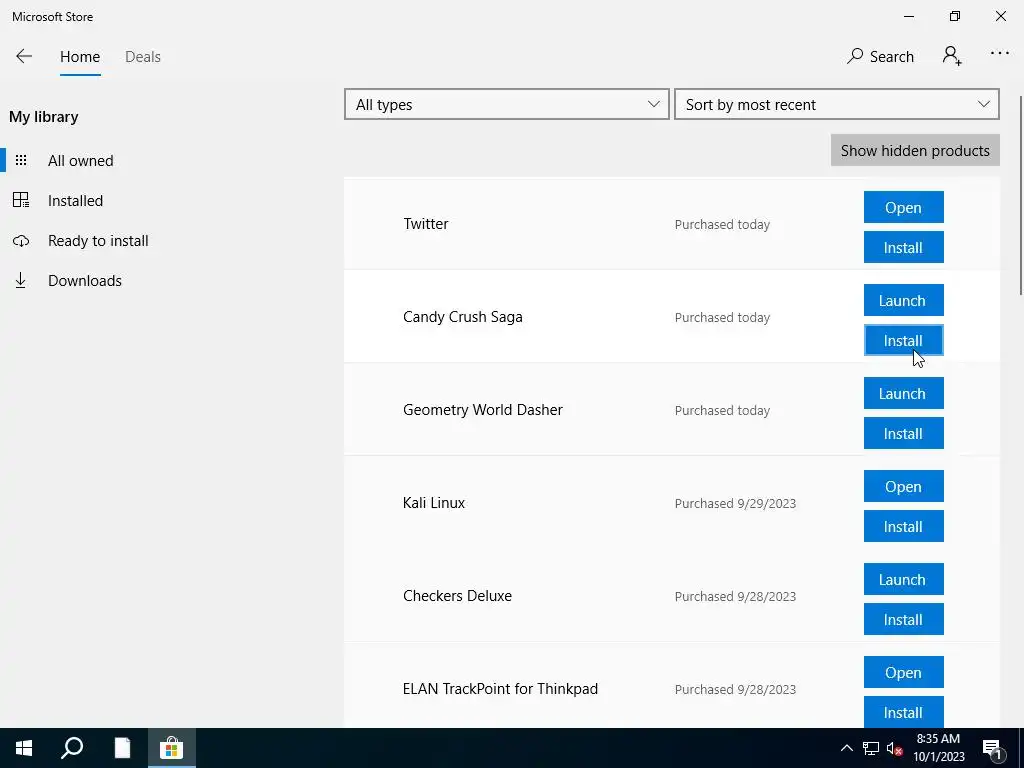Open Kali Linux
The width and height of the screenshot is (1024, 768).
pyautogui.click(x=903, y=487)
